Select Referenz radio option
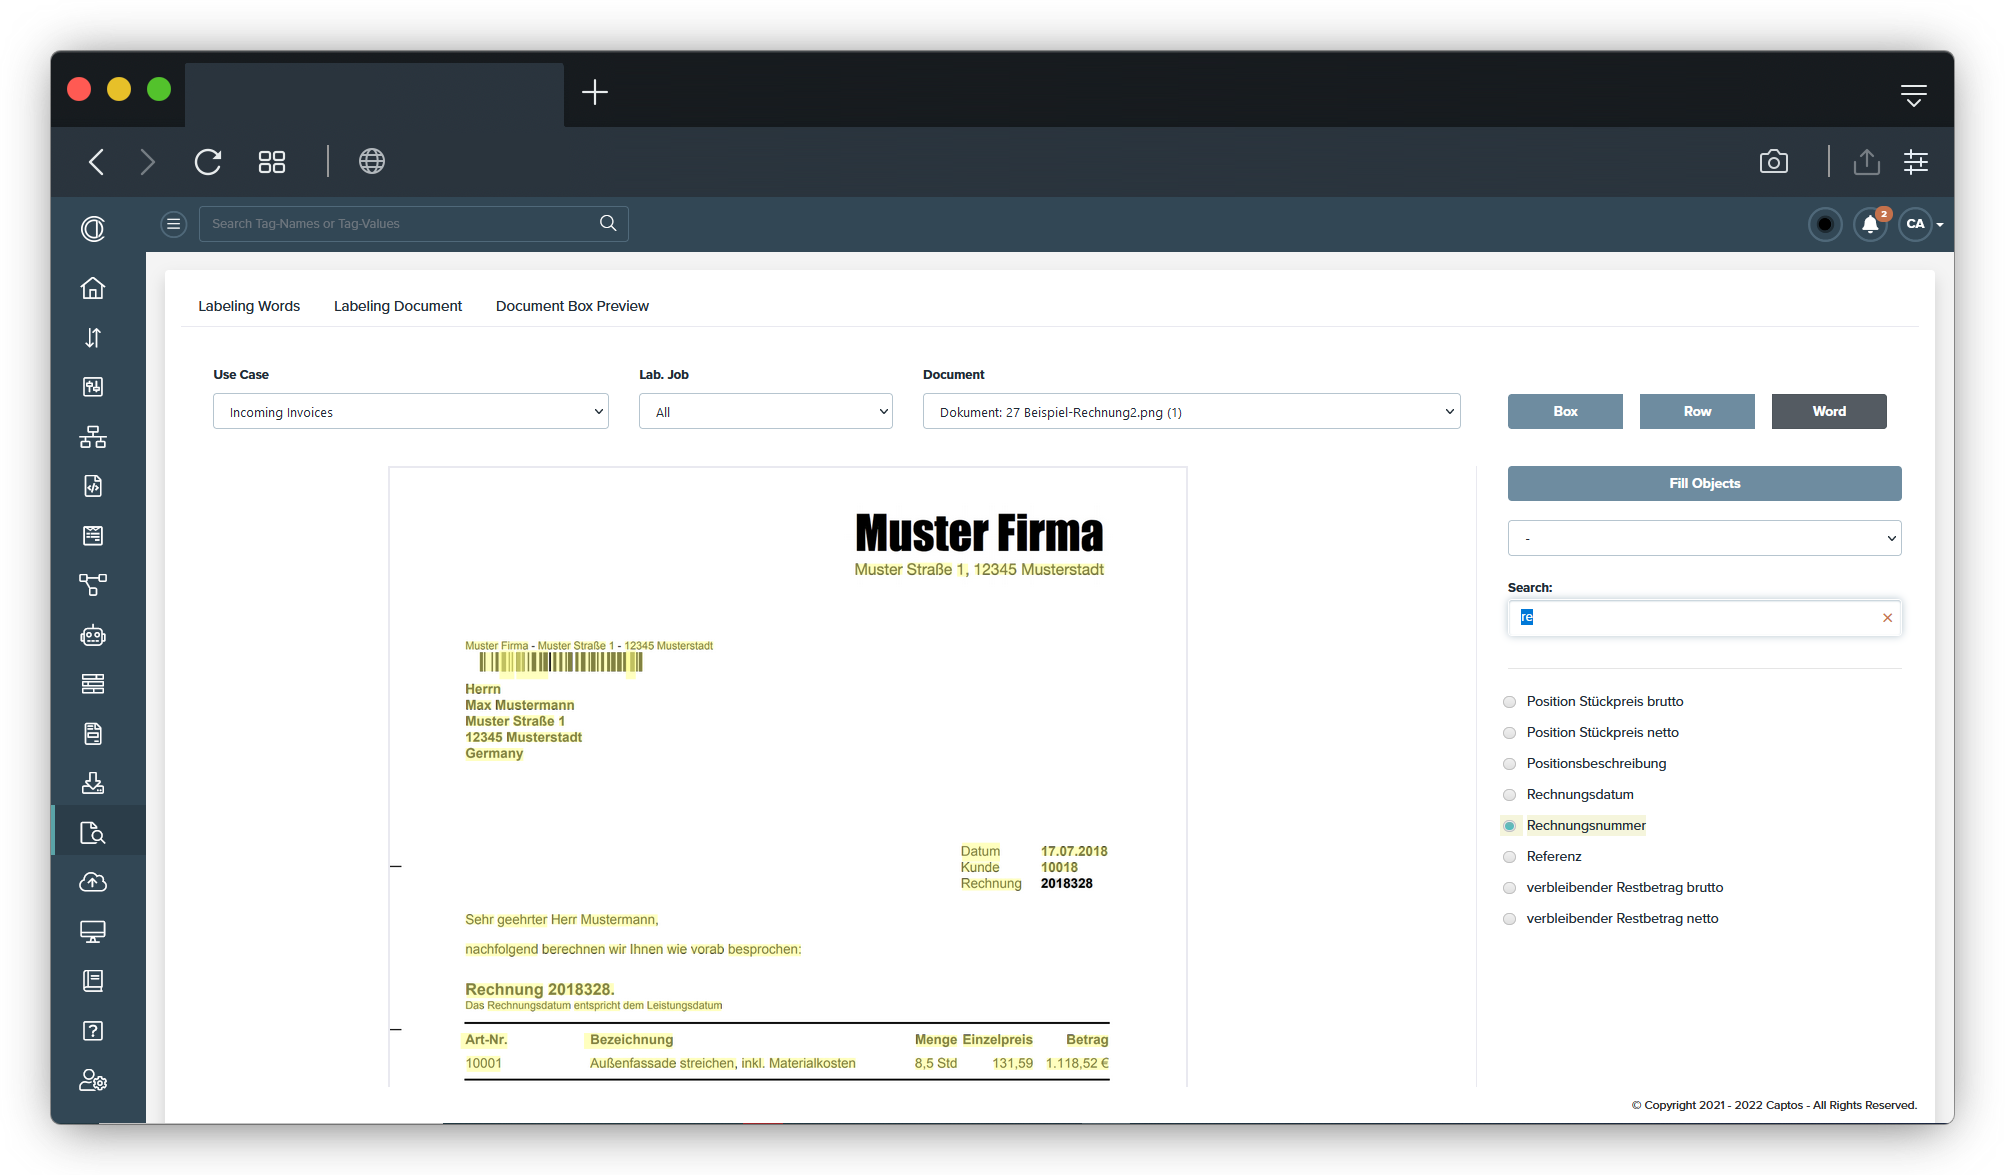 coord(1510,857)
